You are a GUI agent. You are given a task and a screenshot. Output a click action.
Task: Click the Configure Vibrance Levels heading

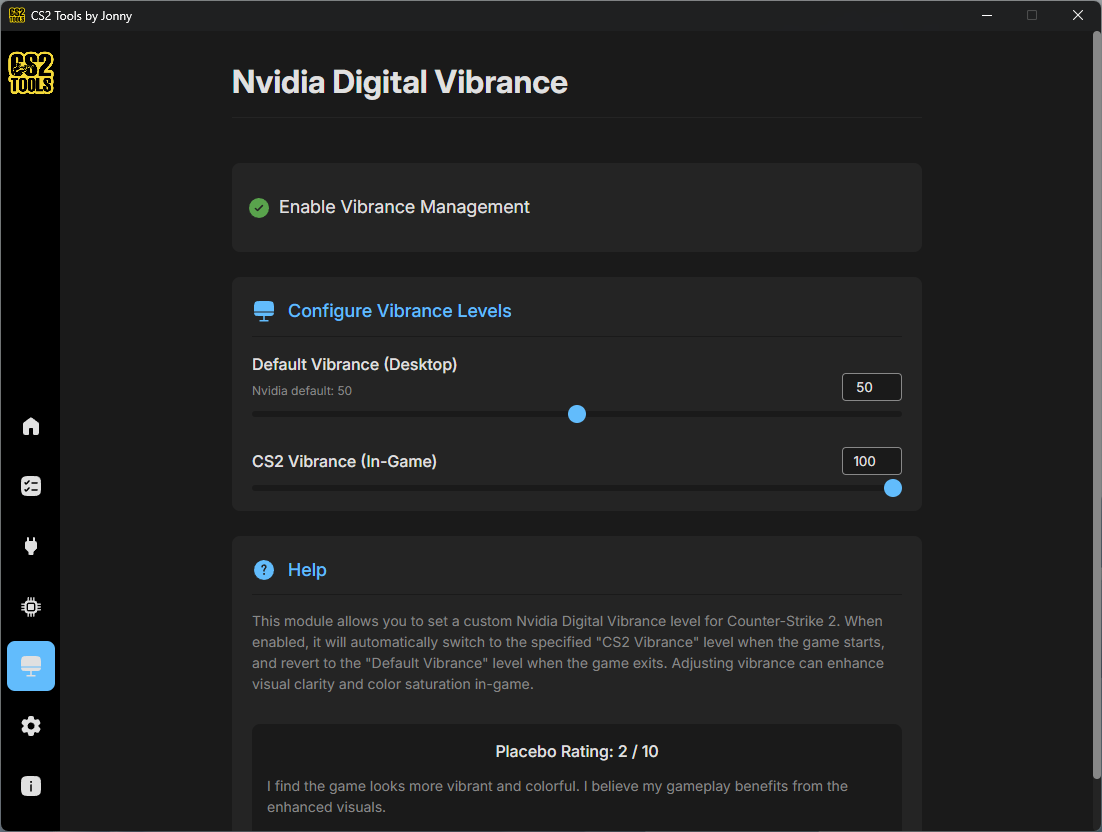pyautogui.click(x=399, y=310)
